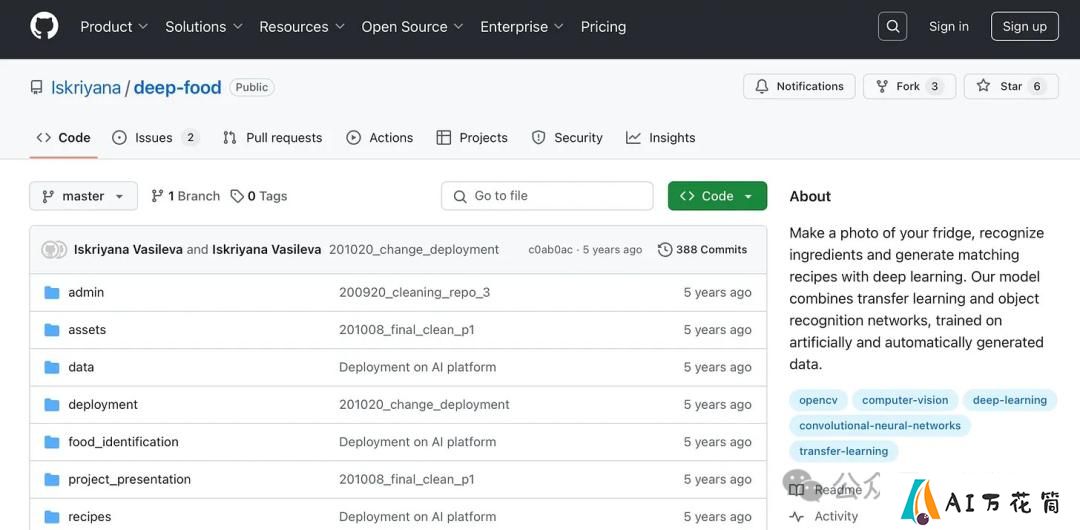
Task: View the 0 Tags list
Action: [259, 196]
